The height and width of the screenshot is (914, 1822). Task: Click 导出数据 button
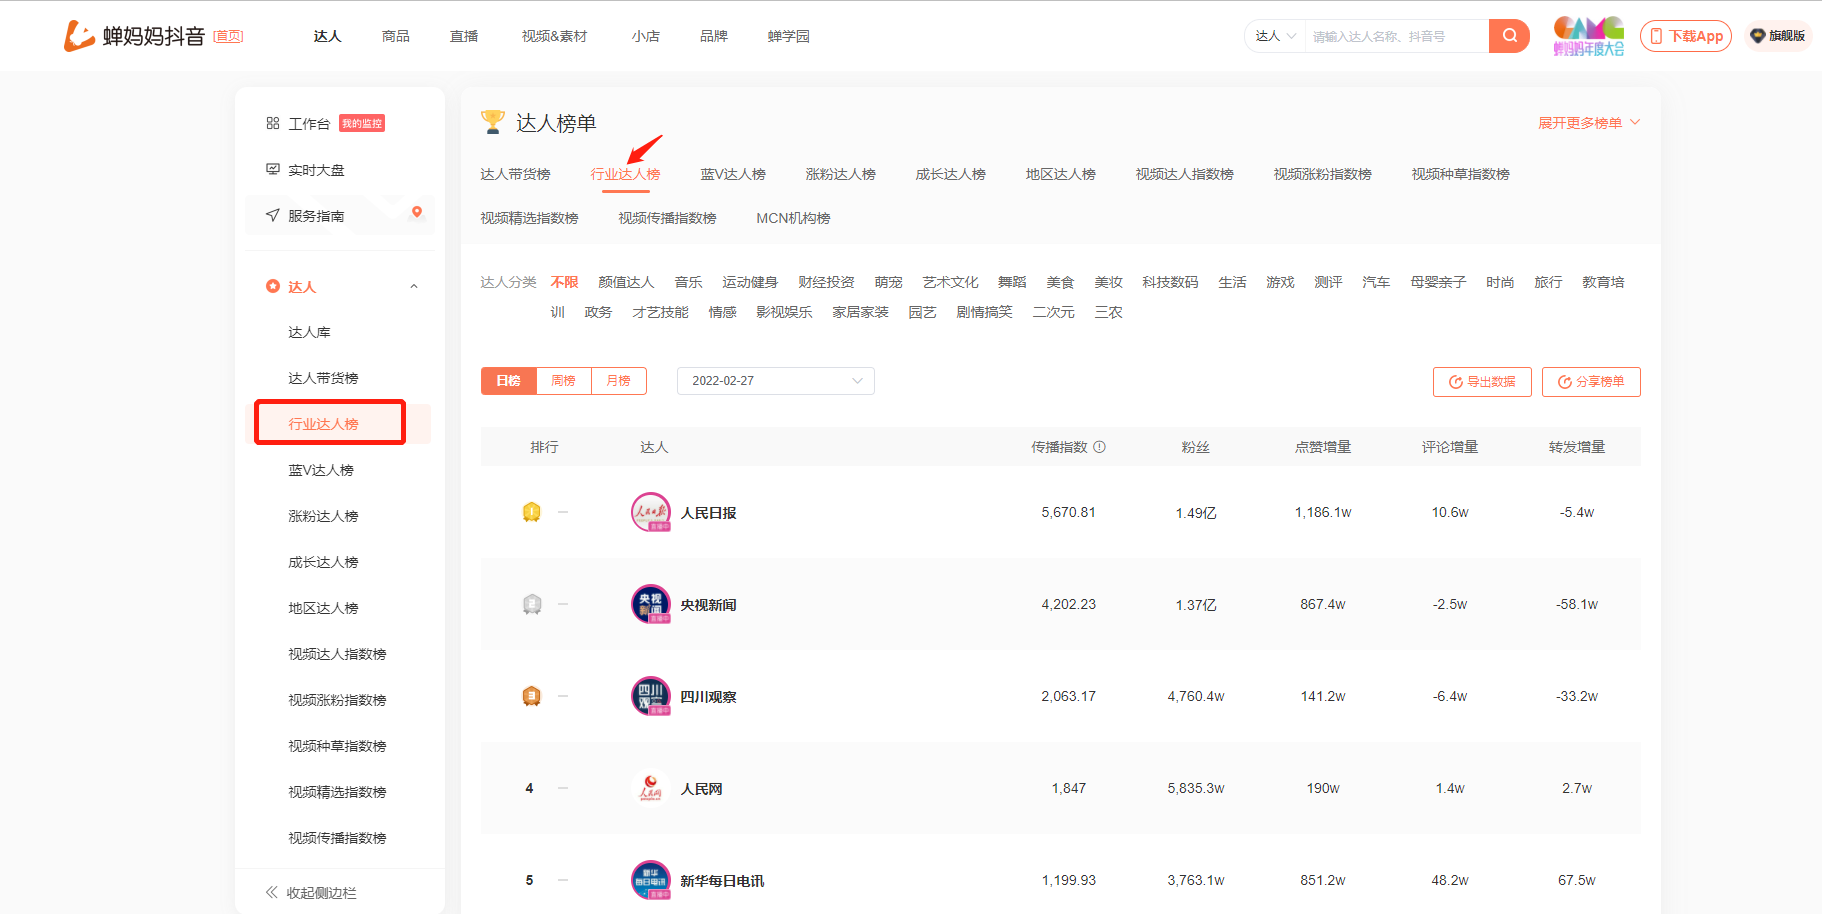1482,382
